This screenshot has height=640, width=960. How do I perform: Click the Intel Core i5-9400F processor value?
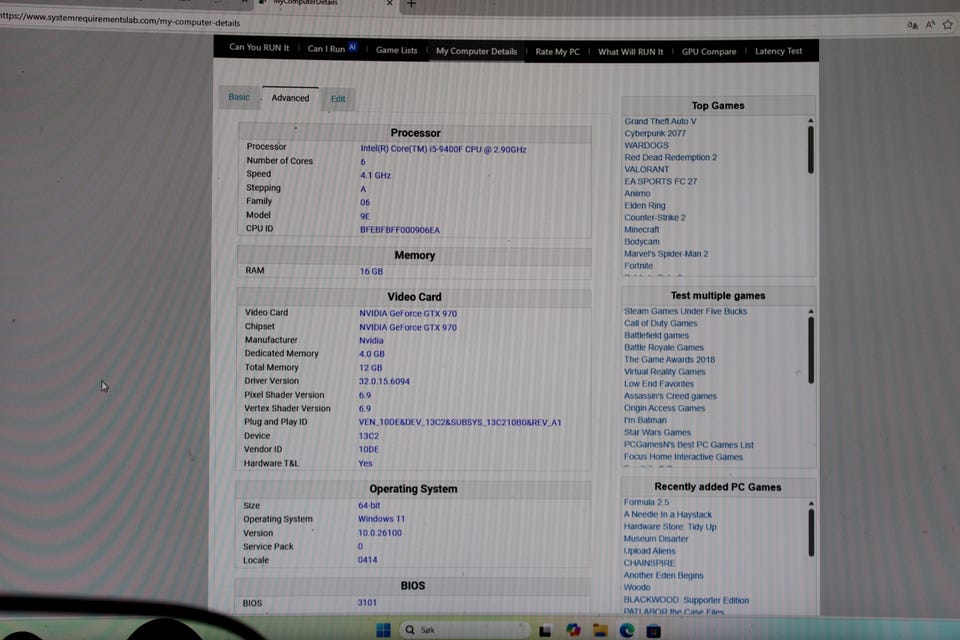[x=443, y=149]
